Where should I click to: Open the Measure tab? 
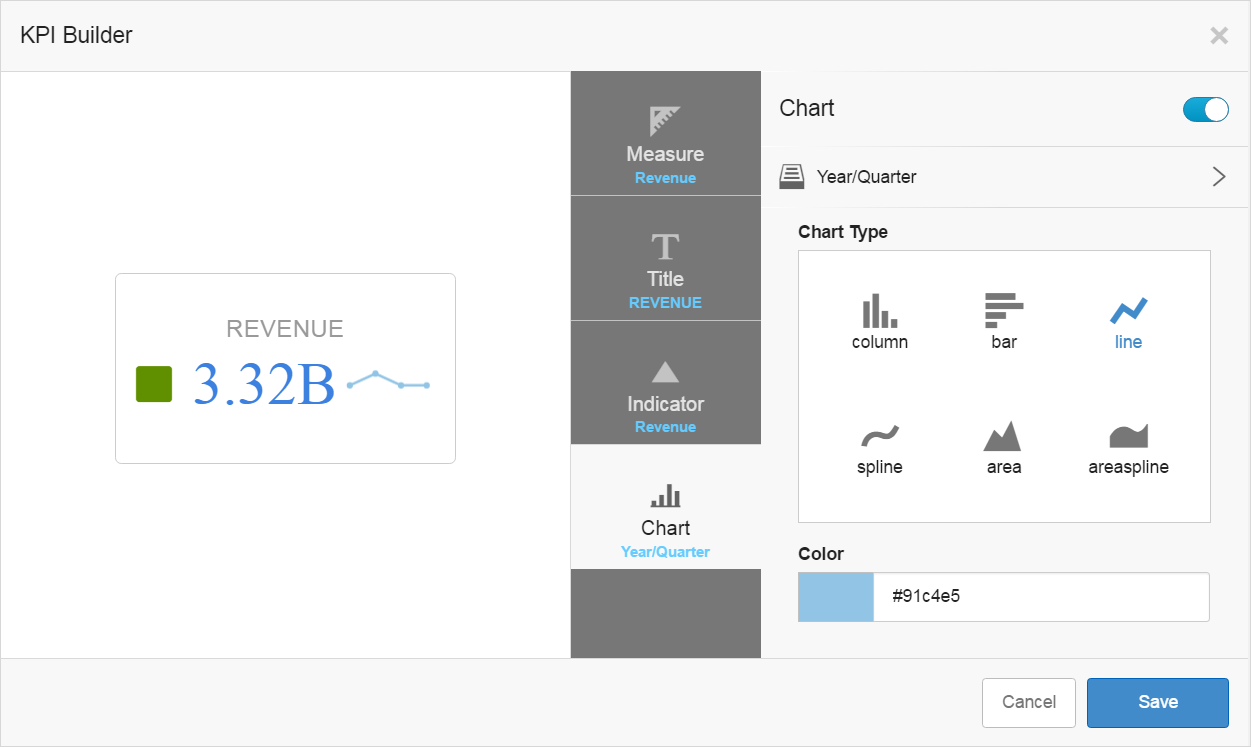point(665,133)
